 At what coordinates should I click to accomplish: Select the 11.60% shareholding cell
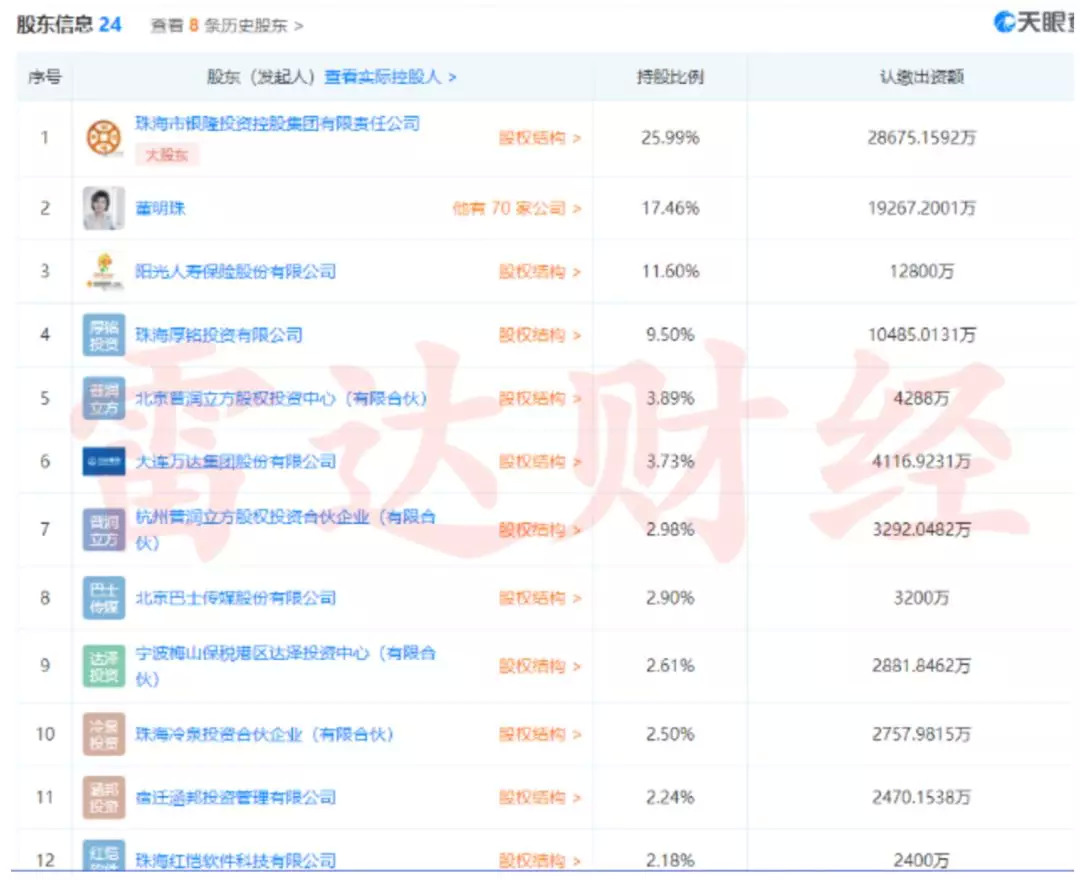point(670,271)
